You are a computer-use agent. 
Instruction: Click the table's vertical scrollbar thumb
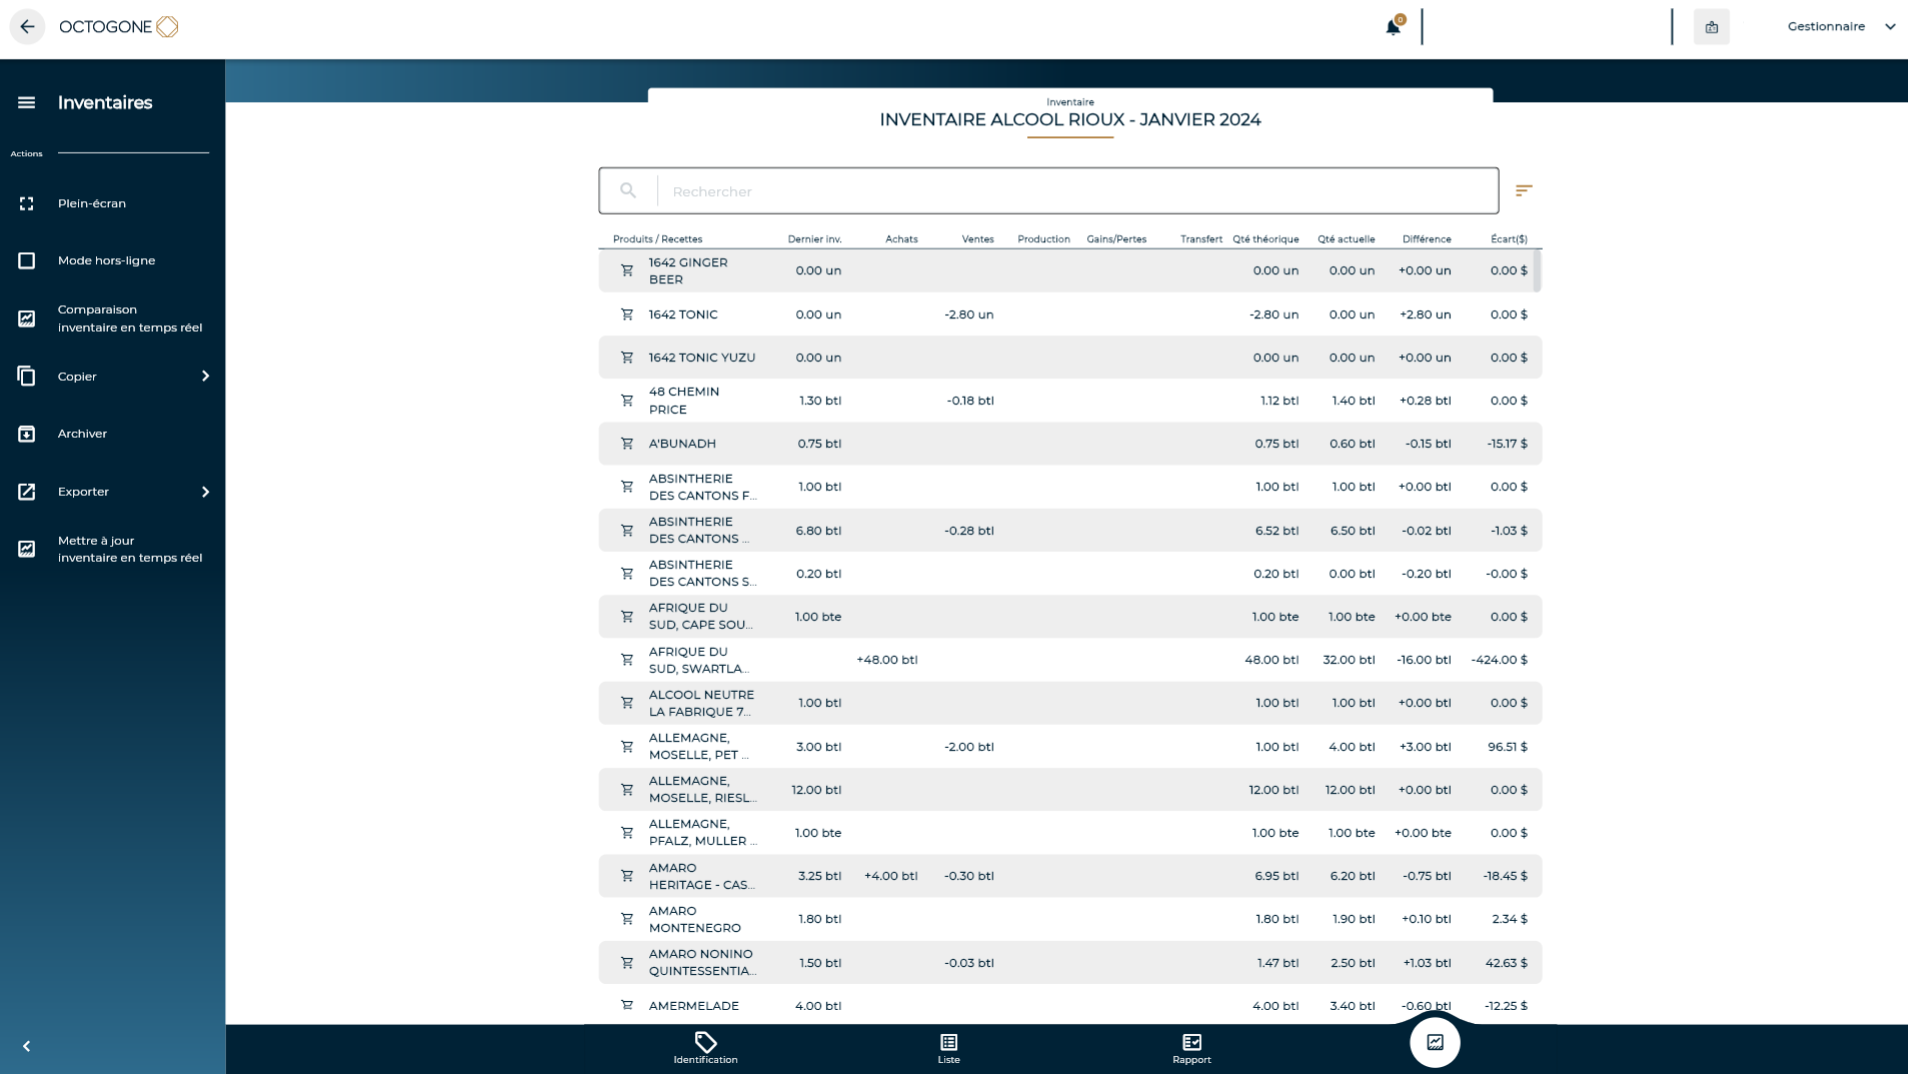1537,270
